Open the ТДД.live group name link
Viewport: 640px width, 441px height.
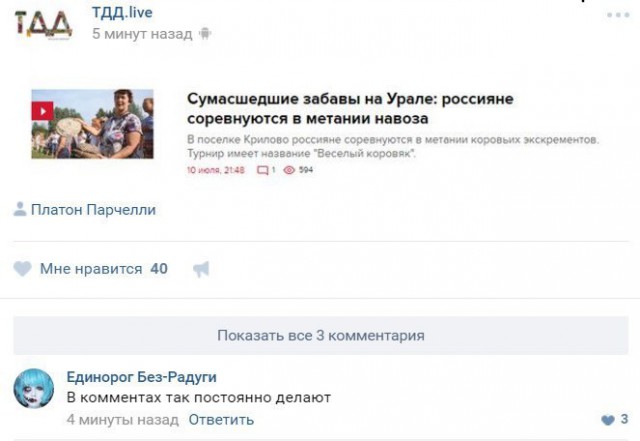click(x=122, y=12)
